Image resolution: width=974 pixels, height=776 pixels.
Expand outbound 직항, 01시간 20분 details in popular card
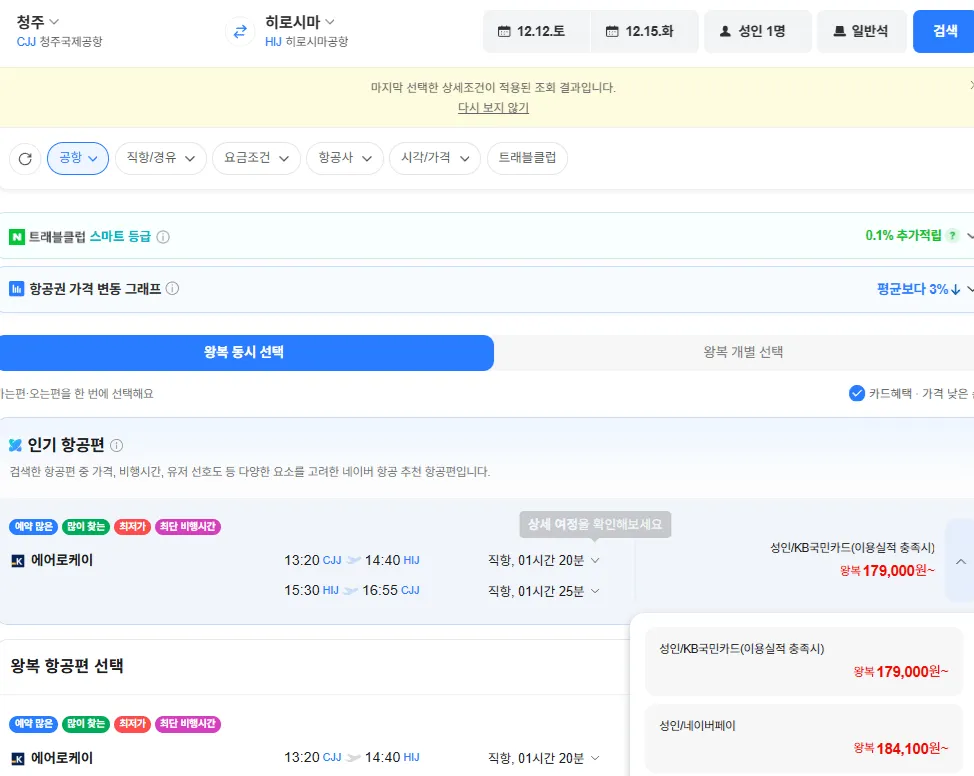[544, 560]
